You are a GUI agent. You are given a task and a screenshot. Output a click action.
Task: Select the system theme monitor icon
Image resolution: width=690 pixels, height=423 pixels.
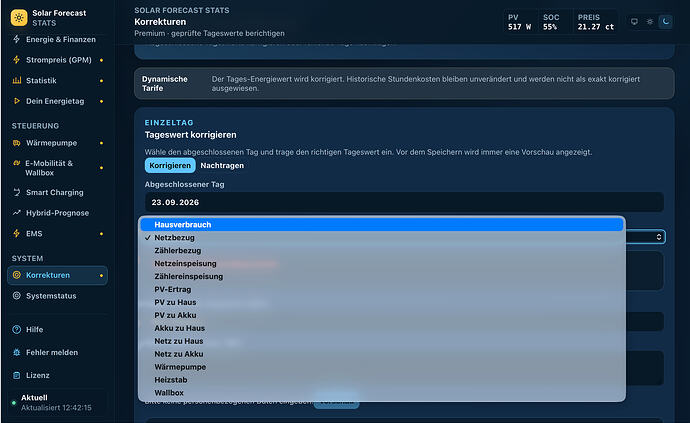pyautogui.click(x=634, y=22)
